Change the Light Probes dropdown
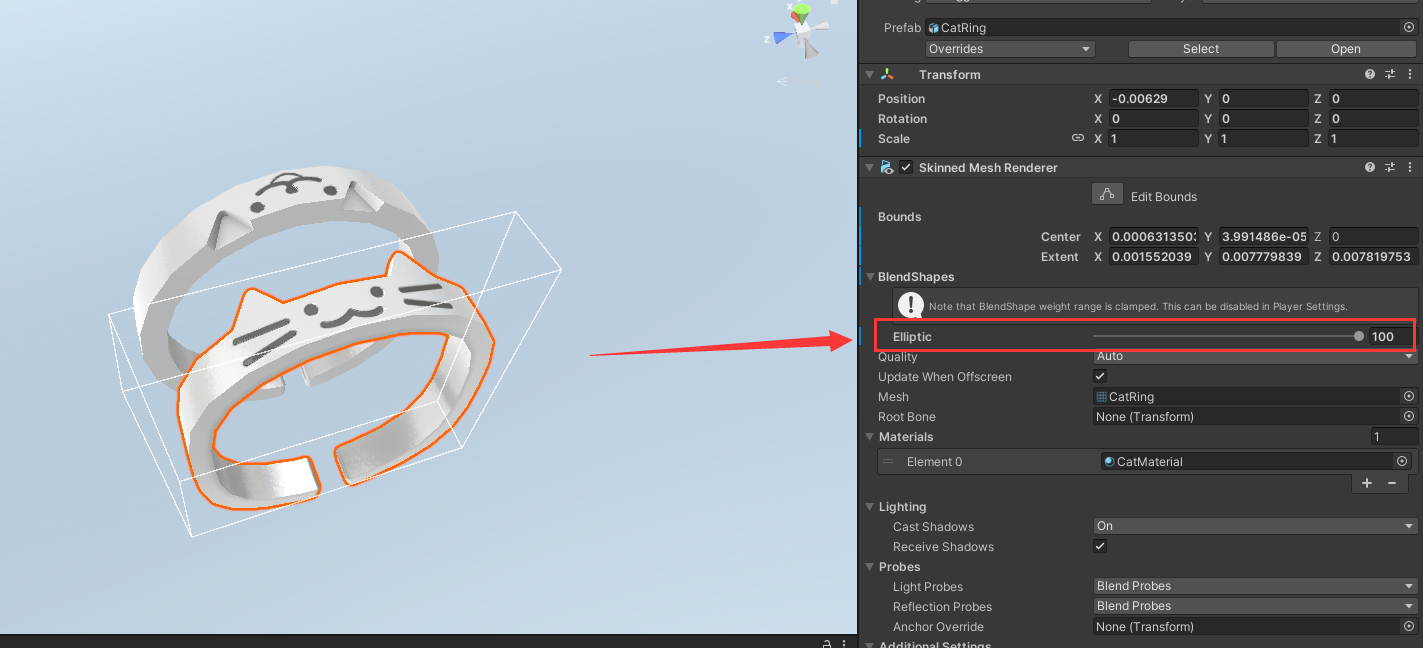The image size is (1423, 648). pos(1255,586)
